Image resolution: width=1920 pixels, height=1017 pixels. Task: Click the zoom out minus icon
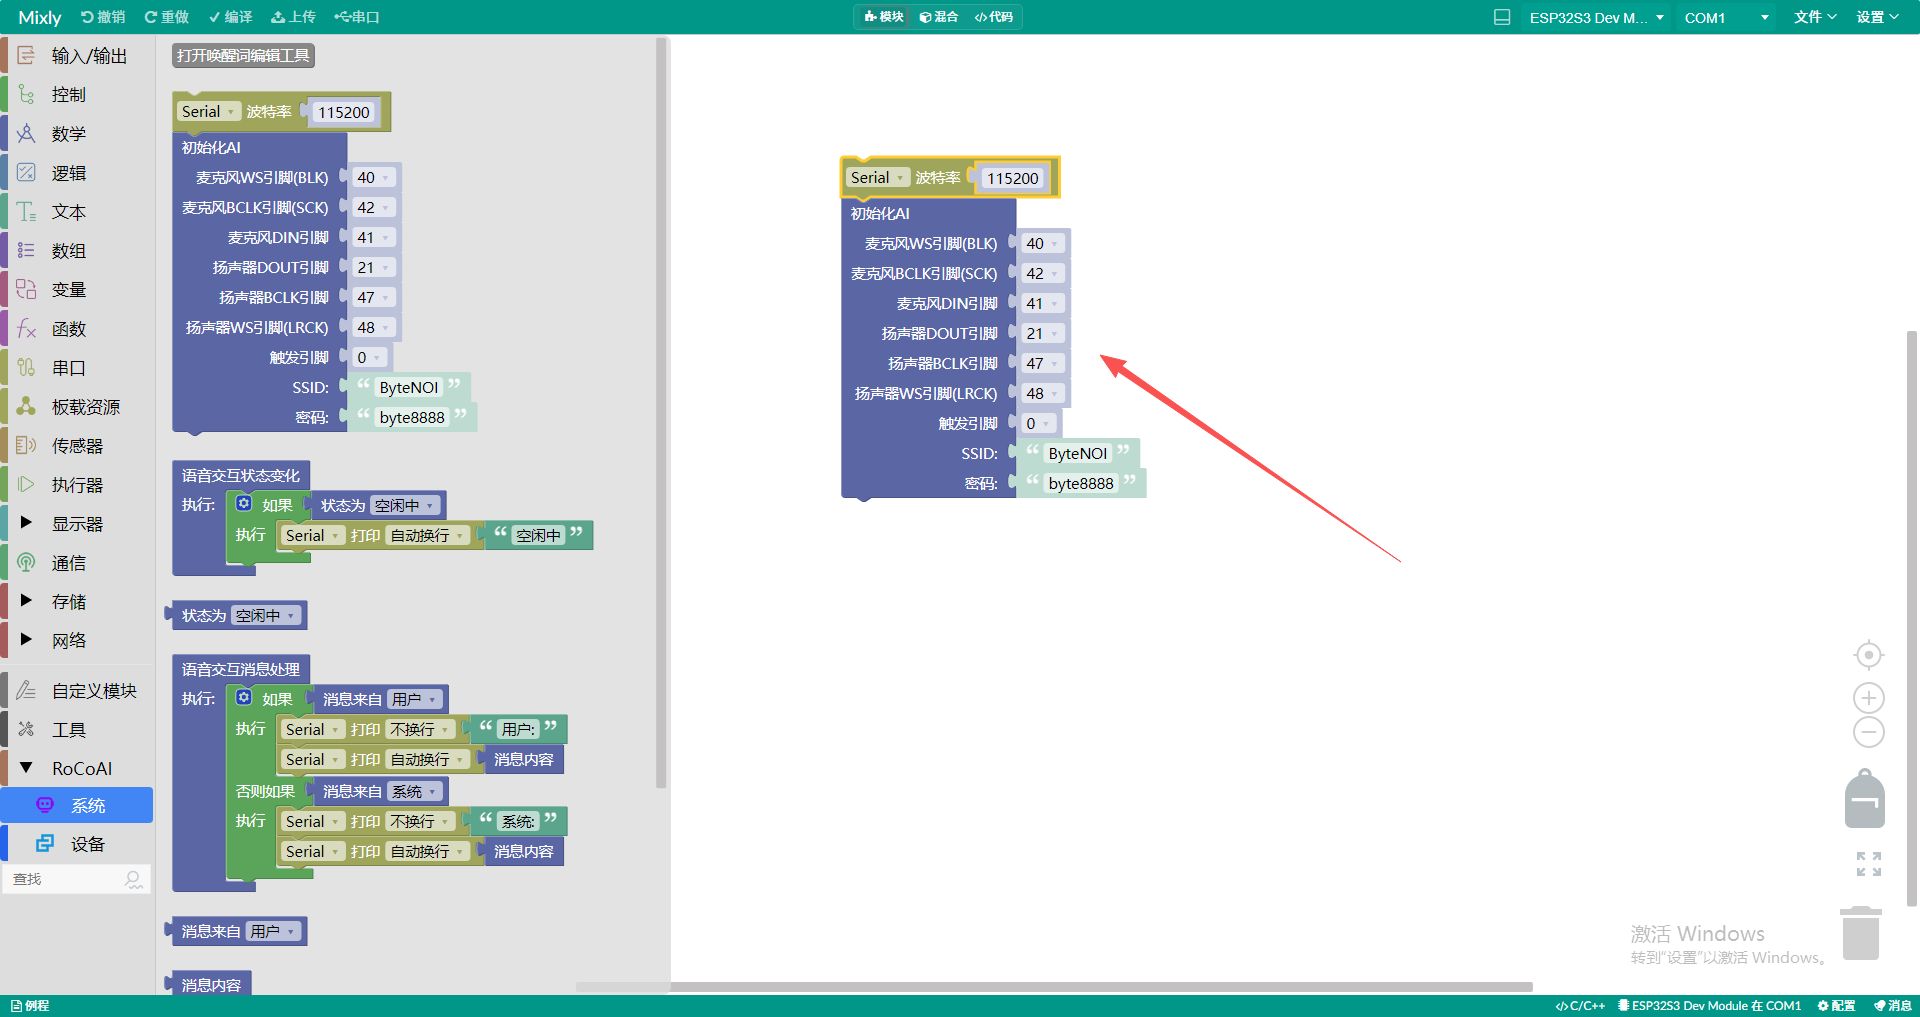tap(1868, 732)
